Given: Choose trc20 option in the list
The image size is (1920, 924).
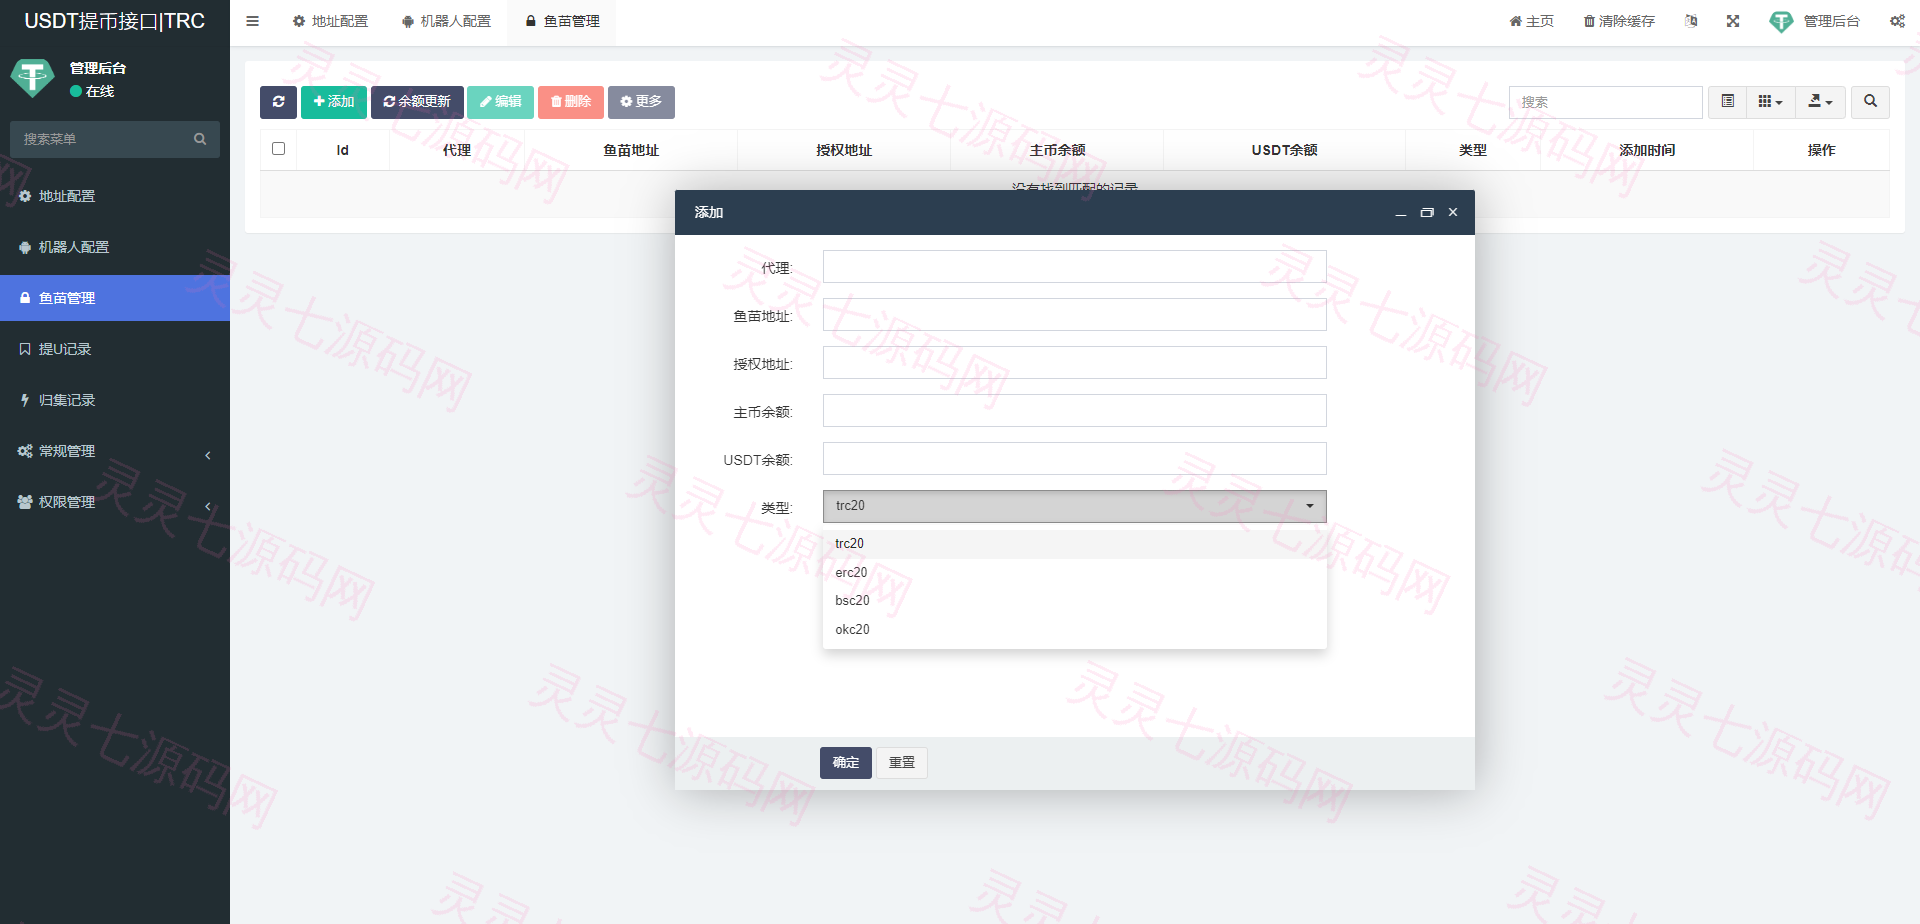Looking at the screenshot, I should tap(1075, 544).
